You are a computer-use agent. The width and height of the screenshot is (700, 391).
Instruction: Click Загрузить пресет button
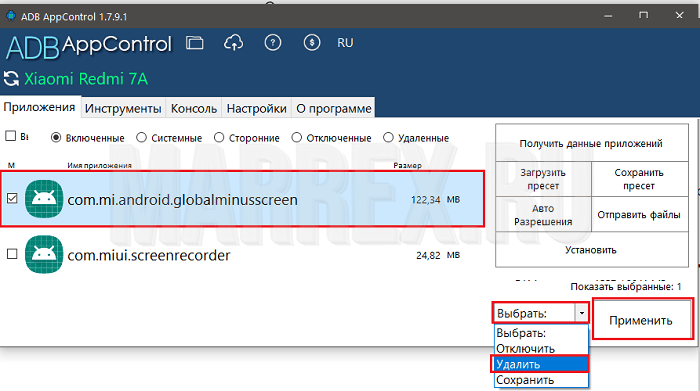pos(543,179)
